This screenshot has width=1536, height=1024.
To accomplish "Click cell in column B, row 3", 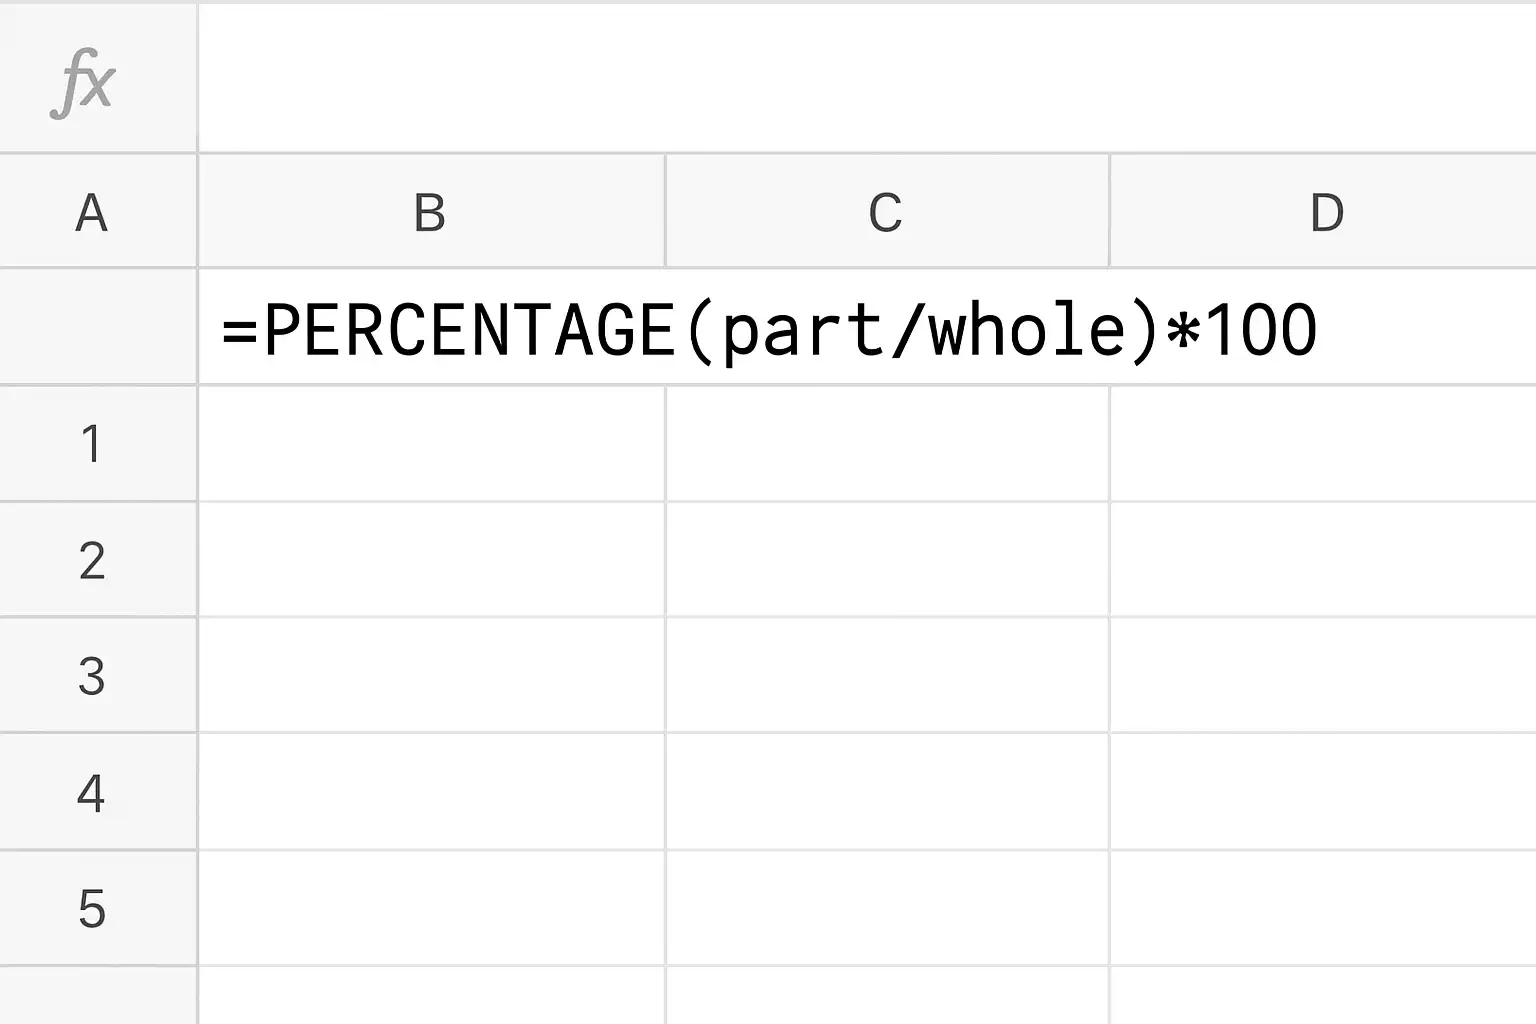I will coord(432,676).
